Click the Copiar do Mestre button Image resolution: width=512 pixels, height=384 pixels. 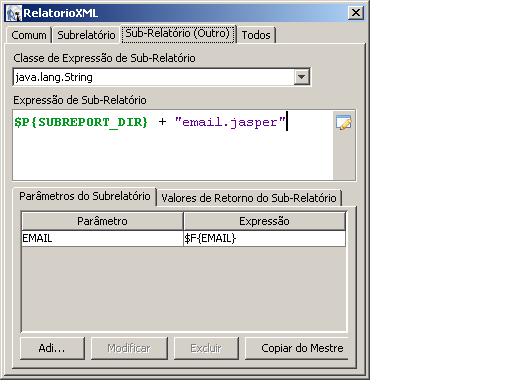click(296, 348)
